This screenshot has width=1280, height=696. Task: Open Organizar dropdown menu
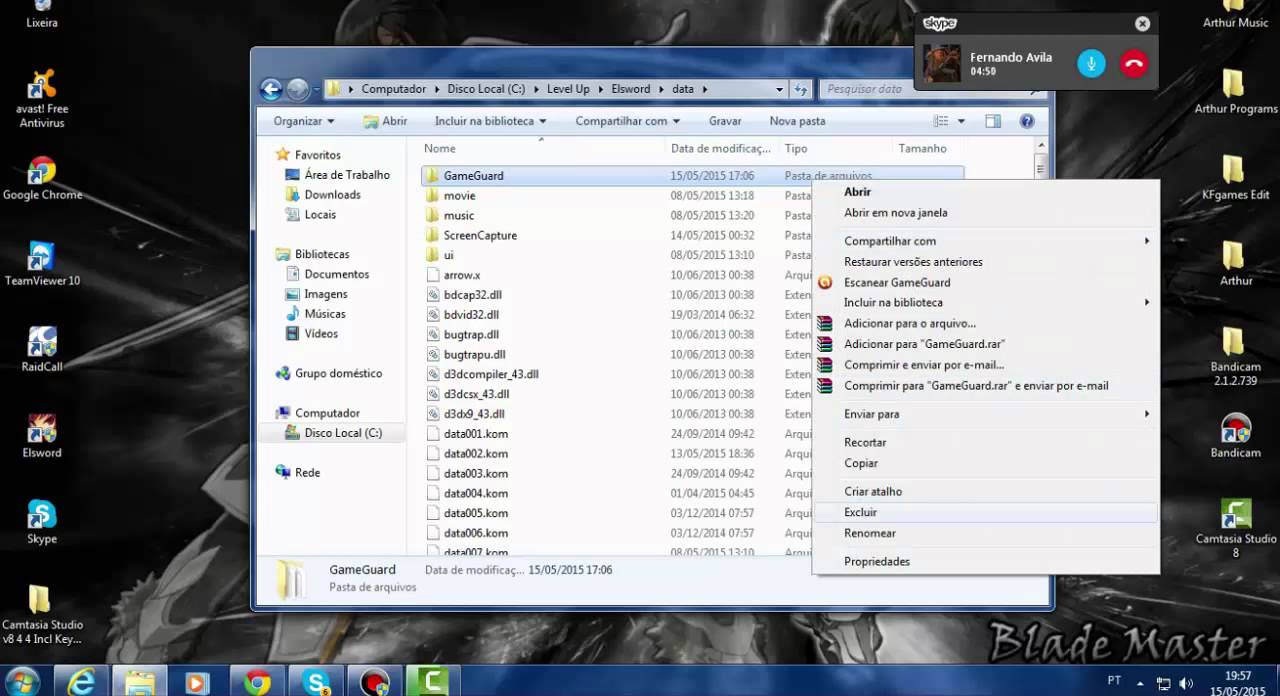click(304, 121)
